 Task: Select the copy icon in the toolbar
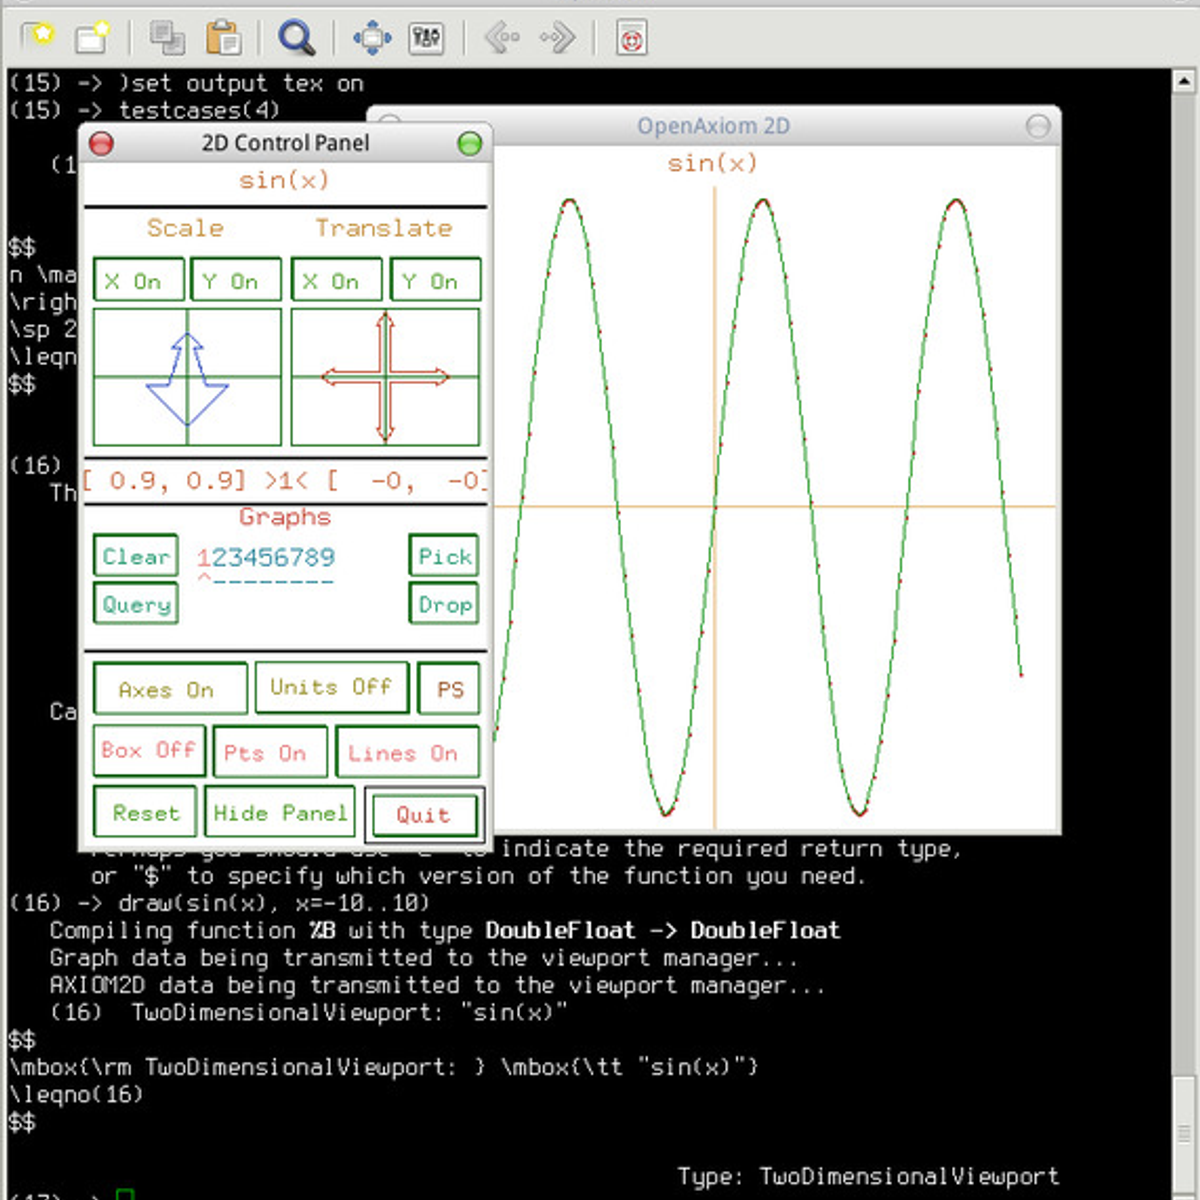pyautogui.click(x=167, y=37)
